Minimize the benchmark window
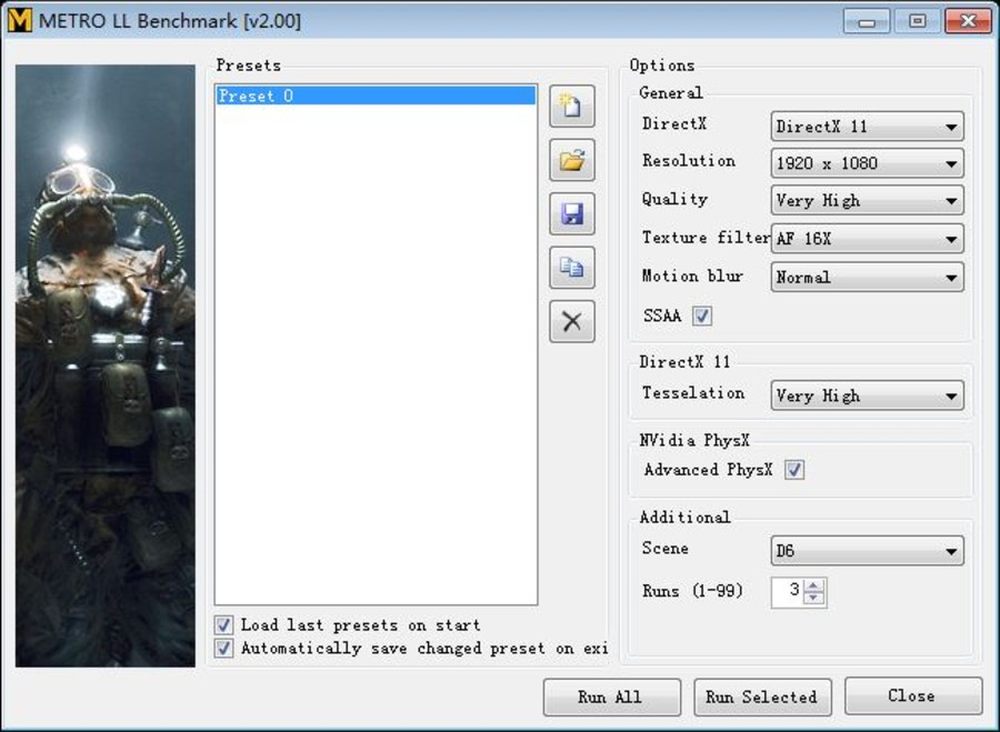The image size is (1000, 732). tap(866, 22)
